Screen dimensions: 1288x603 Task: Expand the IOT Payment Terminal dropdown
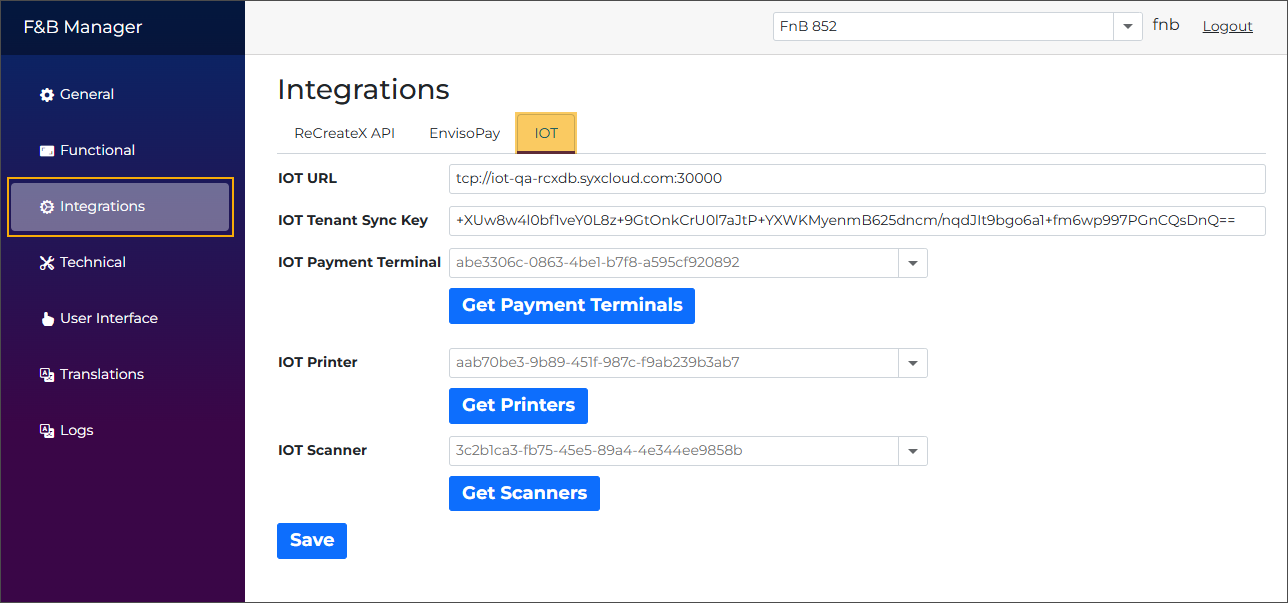pyautogui.click(x=912, y=263)
